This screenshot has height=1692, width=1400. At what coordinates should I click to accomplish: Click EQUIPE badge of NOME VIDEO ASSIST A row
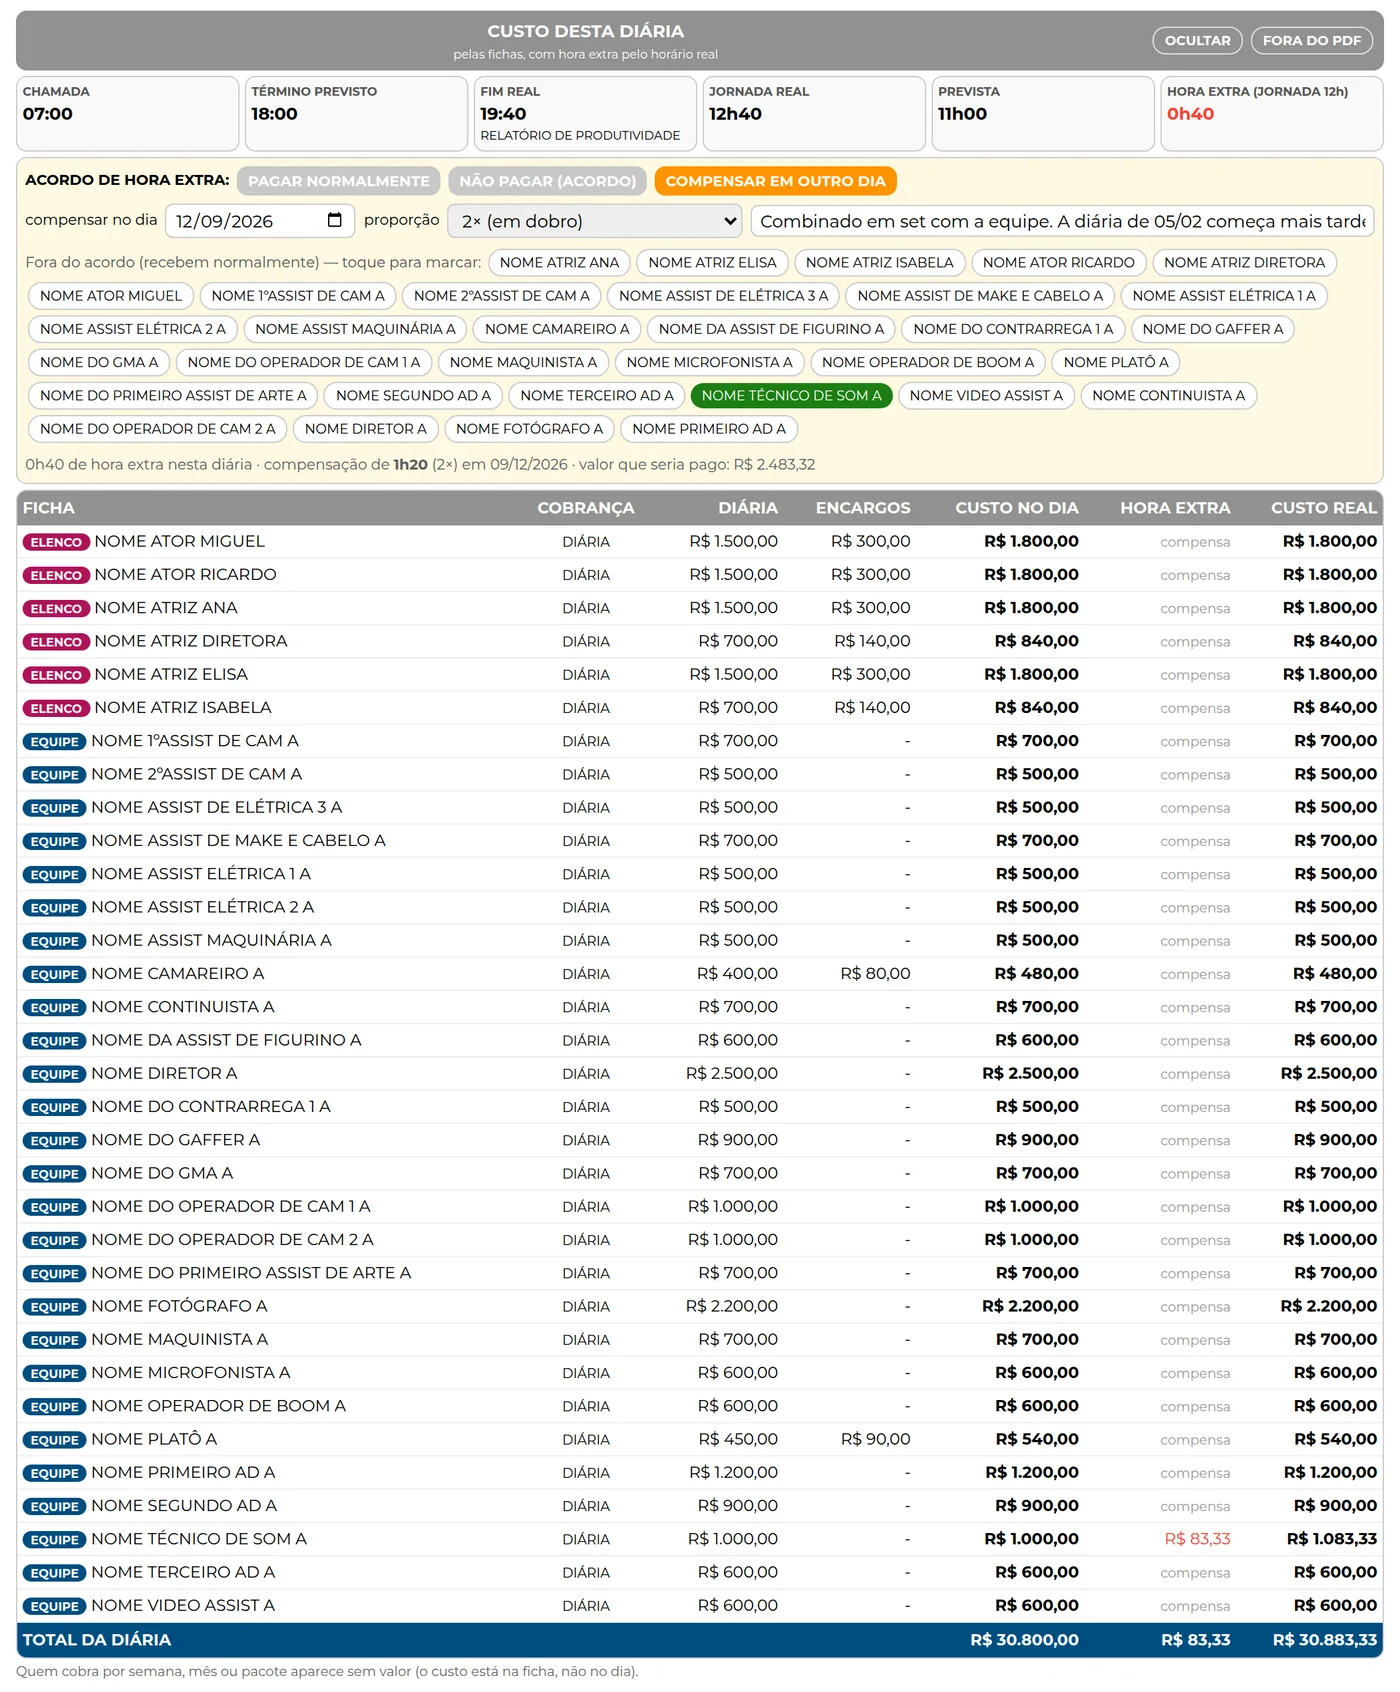[x=54, y=1606]
